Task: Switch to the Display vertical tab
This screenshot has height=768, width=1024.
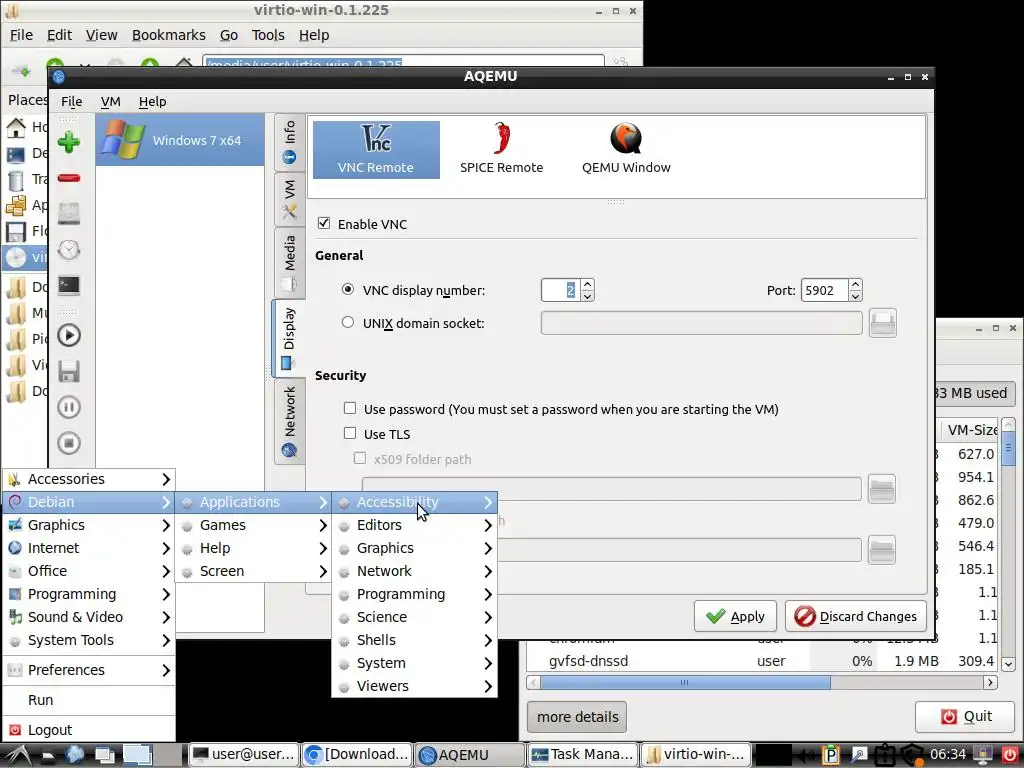Action: click(x=289, y=338)
